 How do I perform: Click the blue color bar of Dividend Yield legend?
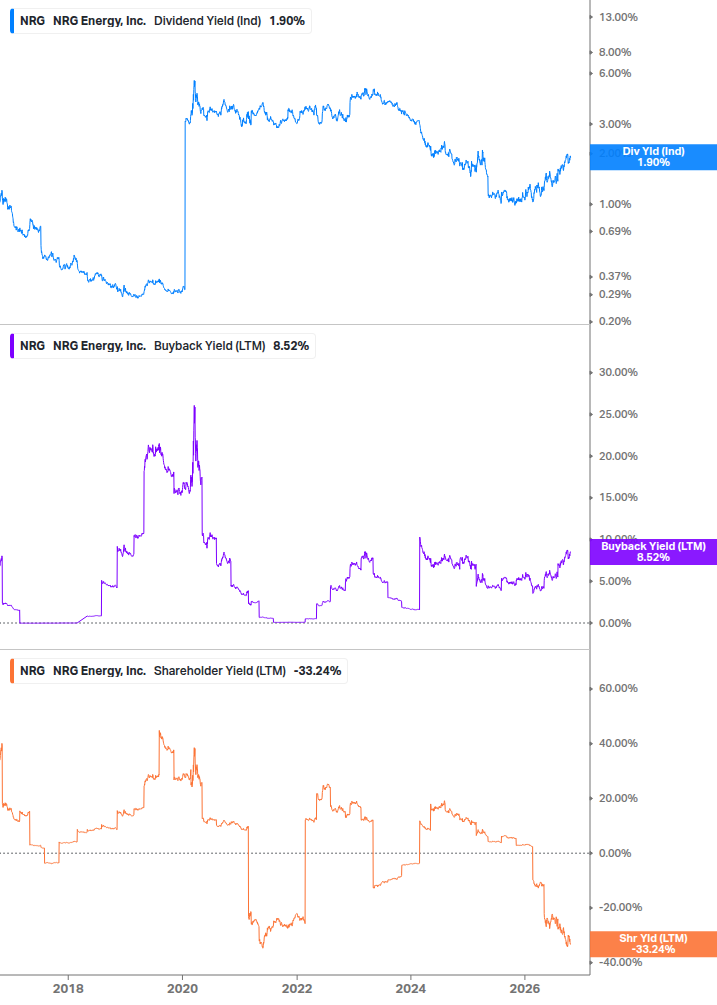tap(12, 21)
